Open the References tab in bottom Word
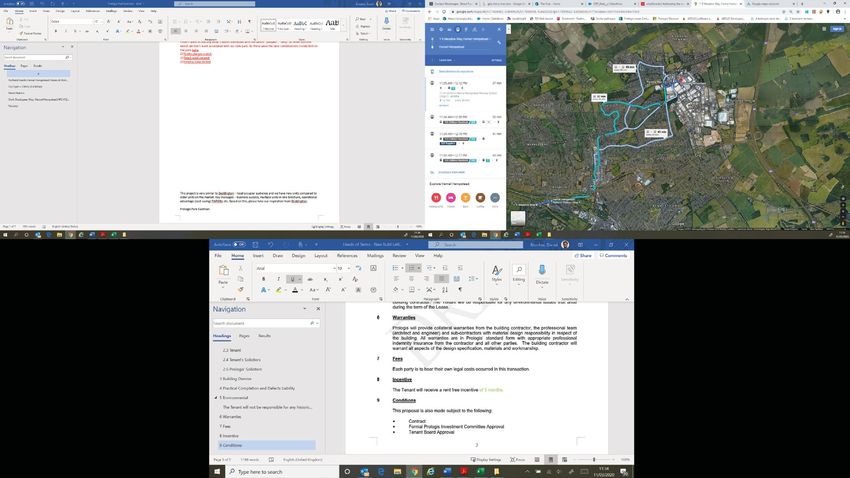Screen dimensions: 850x478 [347, 255]
